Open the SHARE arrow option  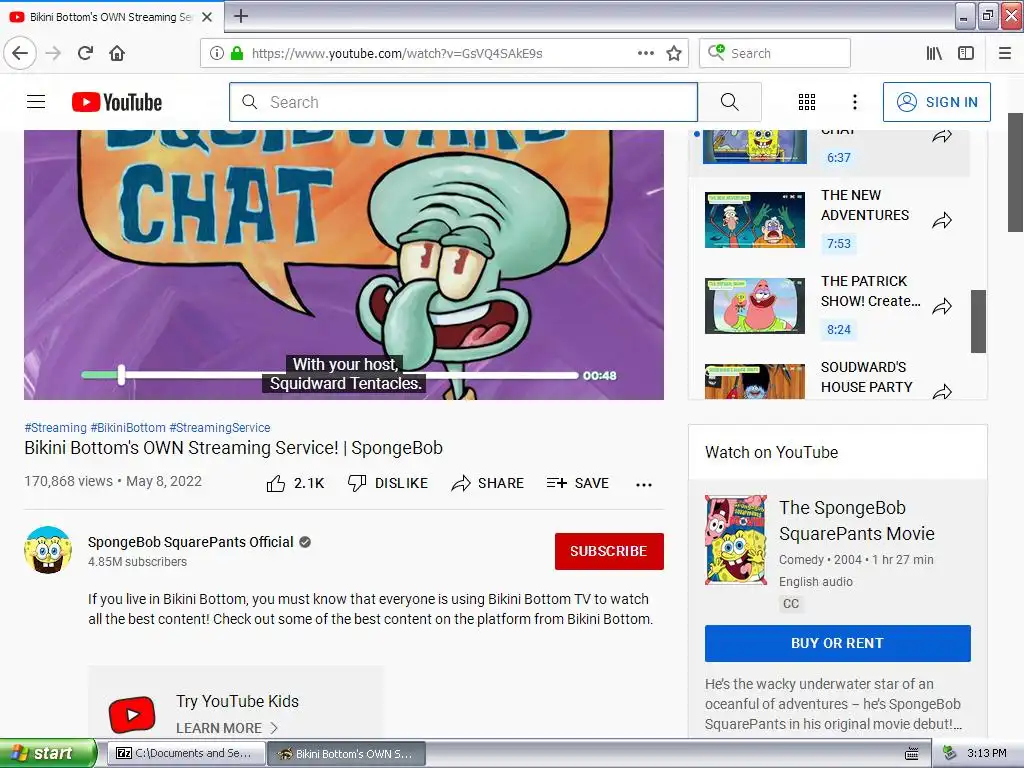coord(487,483)
